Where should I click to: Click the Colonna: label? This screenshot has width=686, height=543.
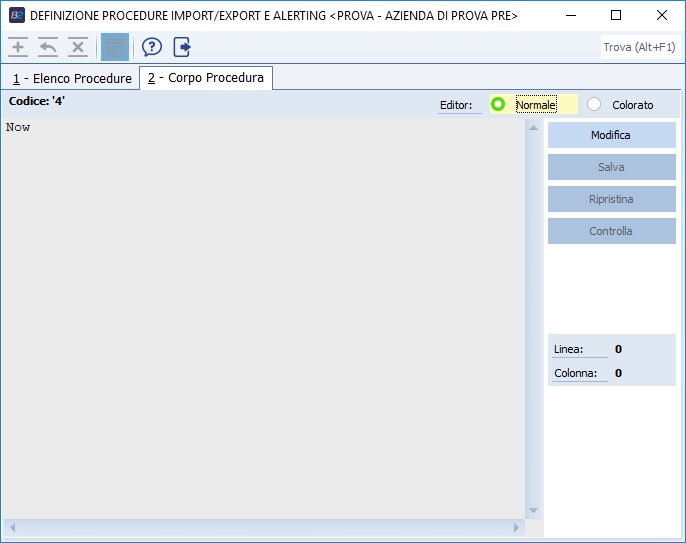point(575,373)
